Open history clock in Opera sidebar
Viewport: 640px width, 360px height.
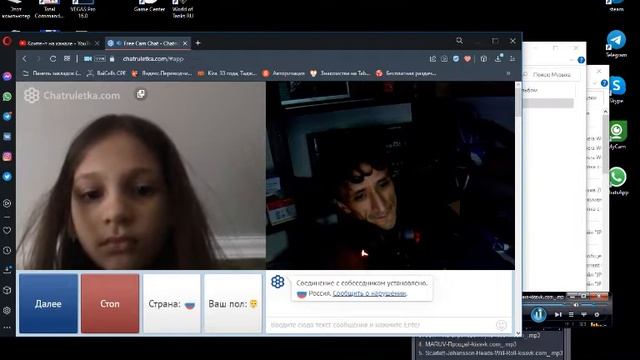[7, 250]
